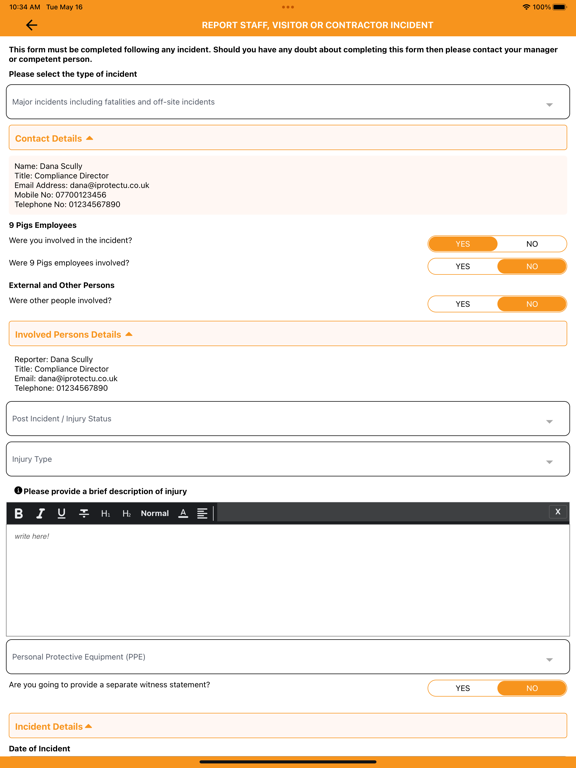Image resolution: width=576 pixels, height=768 pixels.
Task: Apply bold formatting in editor toolbar
Action: (x=19, y=513)
